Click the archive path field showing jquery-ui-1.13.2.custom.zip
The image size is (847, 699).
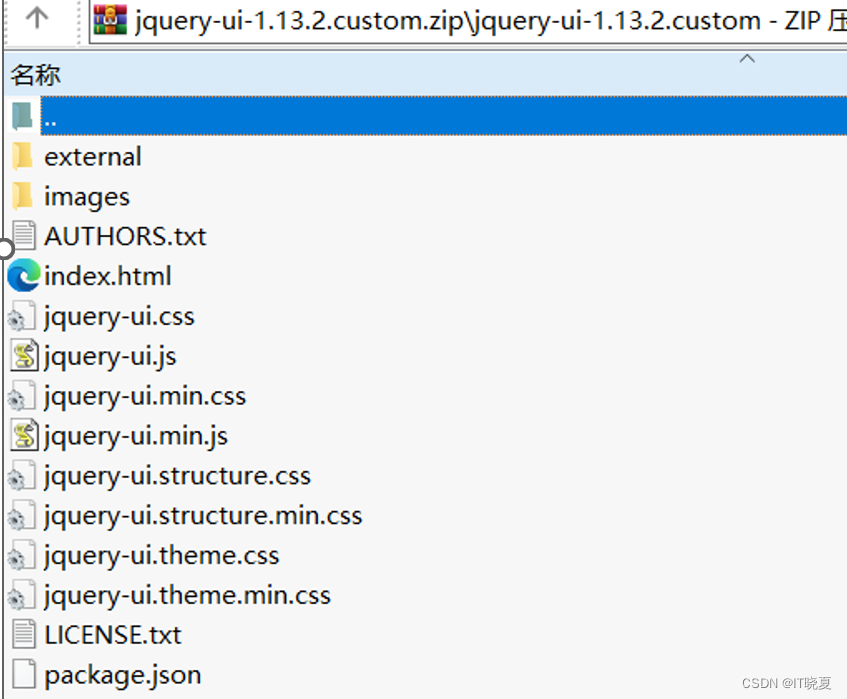click(468, 21)
